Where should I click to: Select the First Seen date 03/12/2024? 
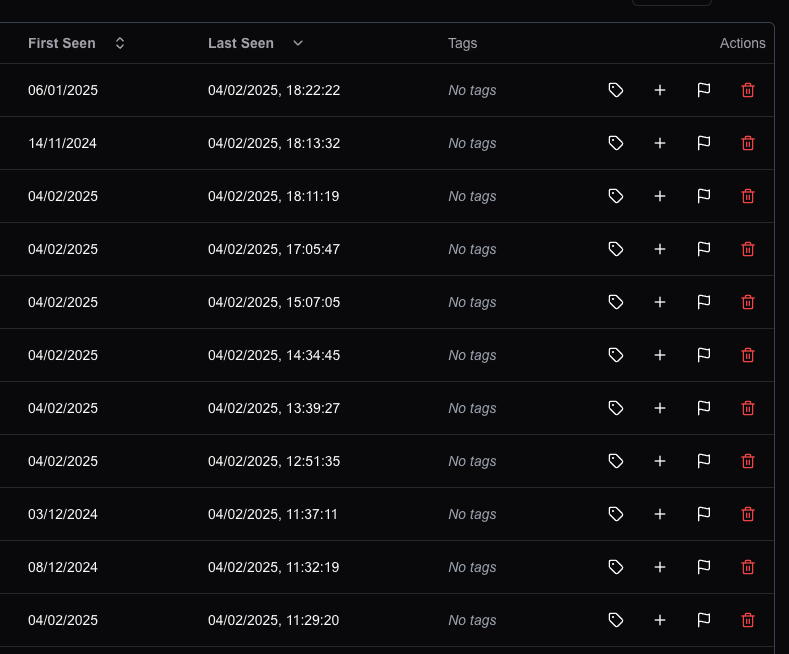[63, 514]
